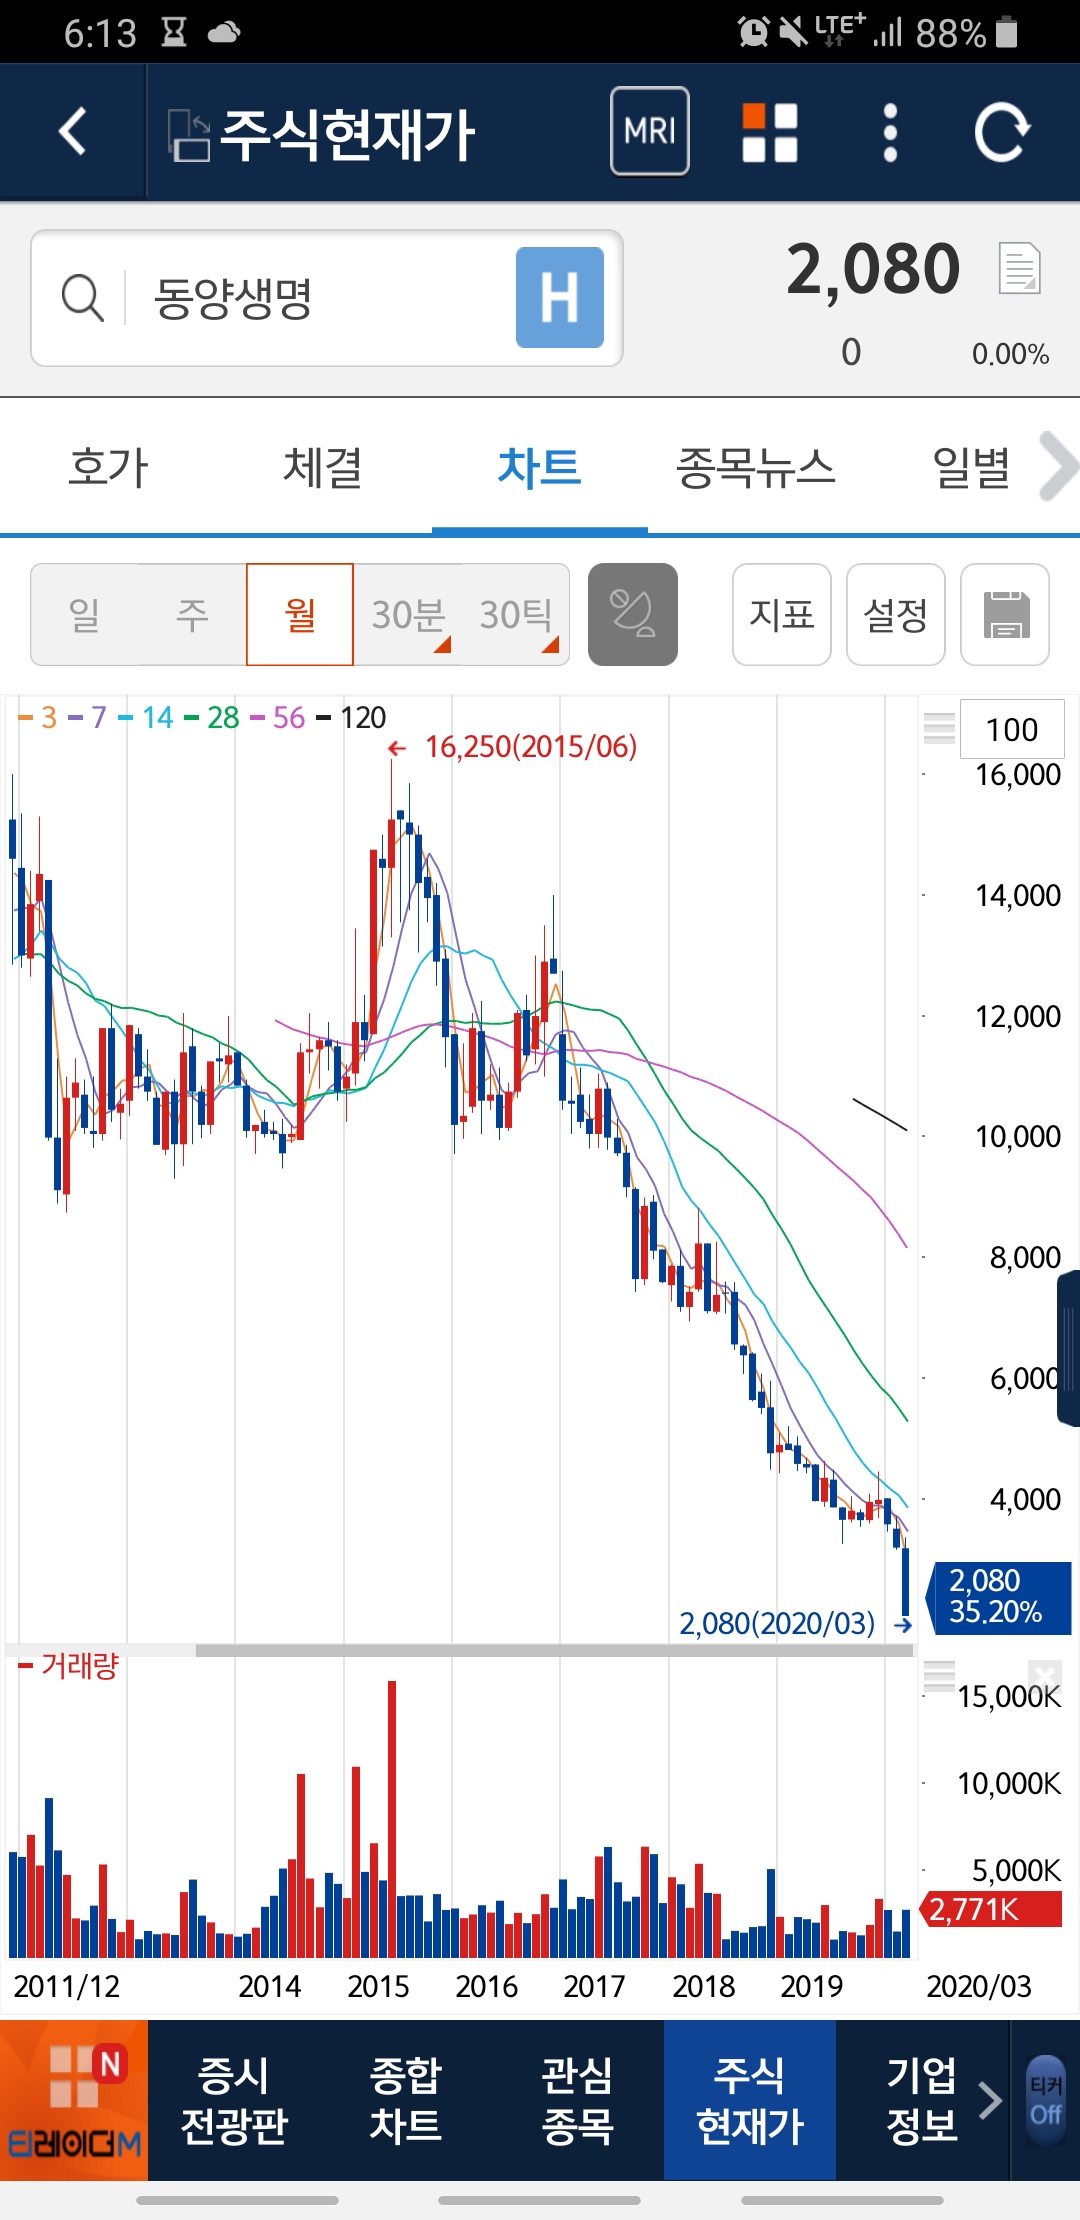Toggle the 티커 Off ticker button

(1046, 2100)
